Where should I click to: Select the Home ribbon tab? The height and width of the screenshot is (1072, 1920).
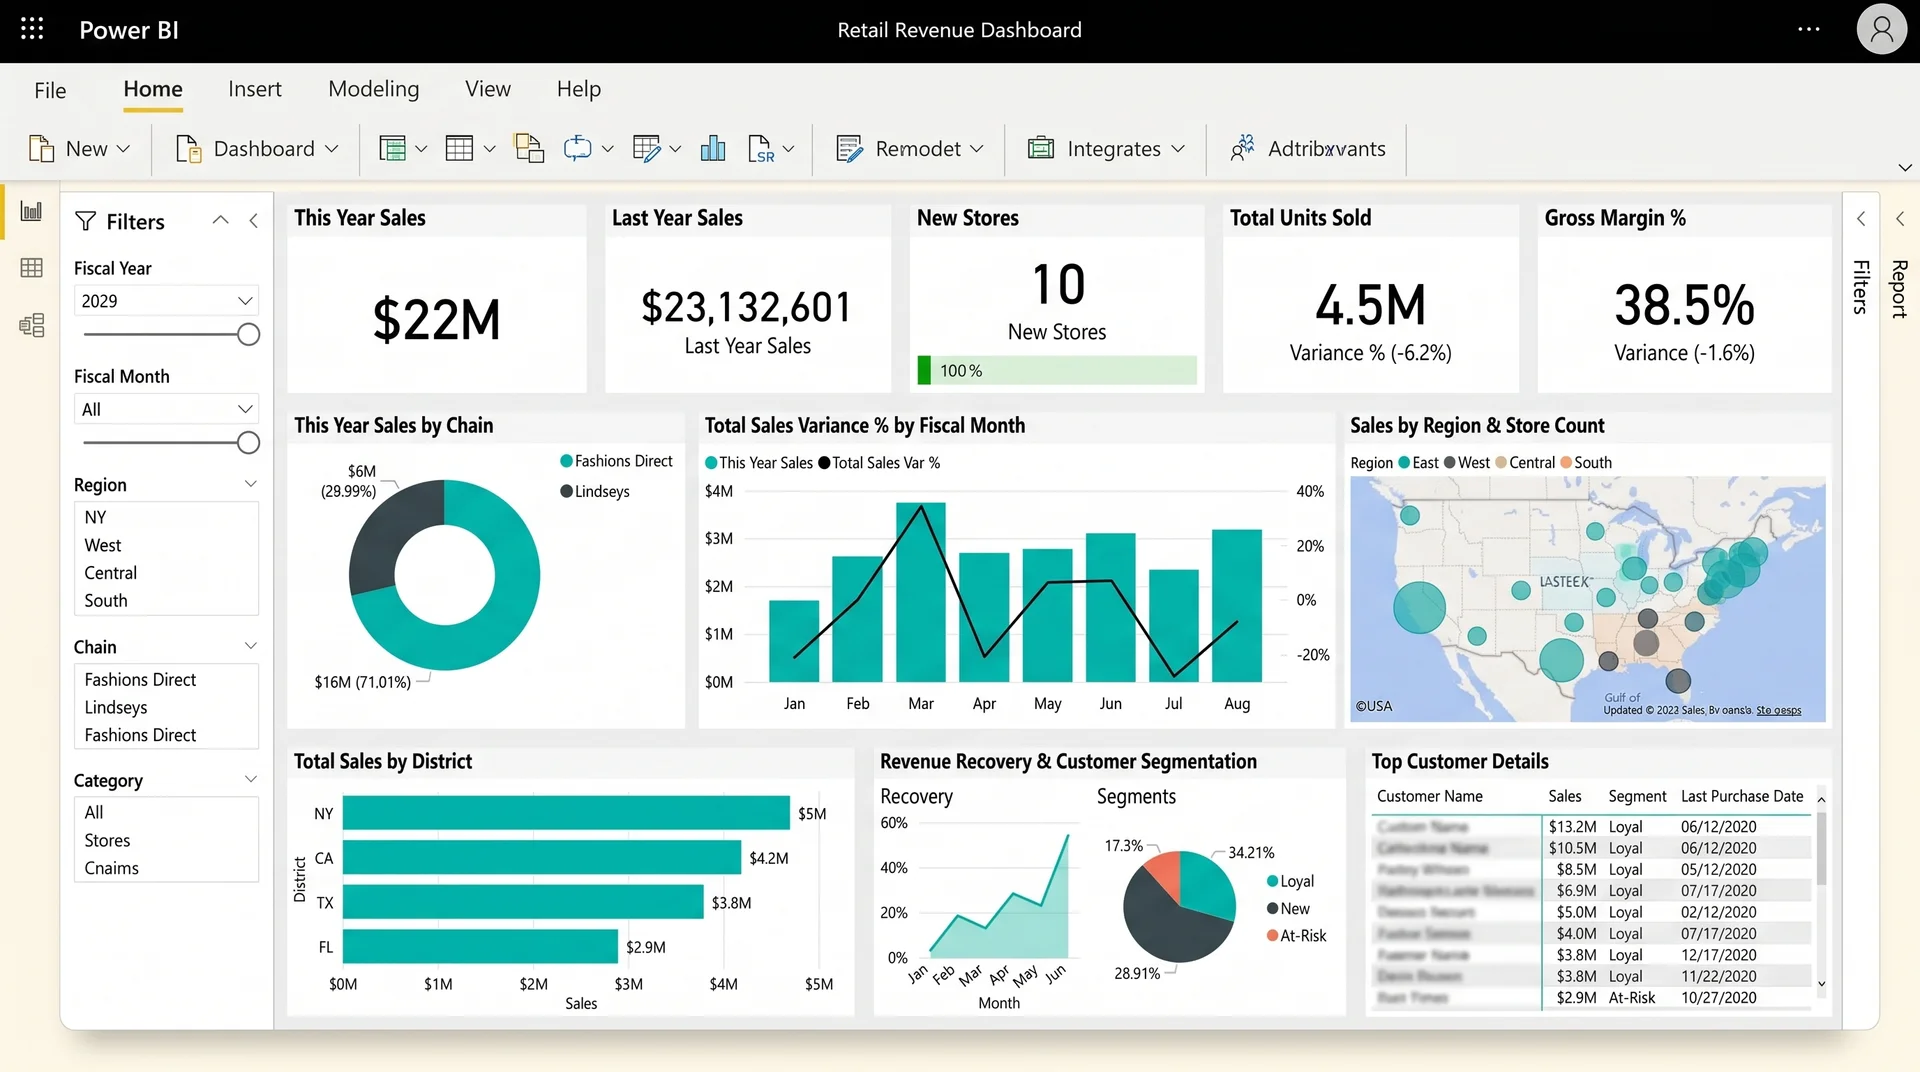[x=153, y=89]
